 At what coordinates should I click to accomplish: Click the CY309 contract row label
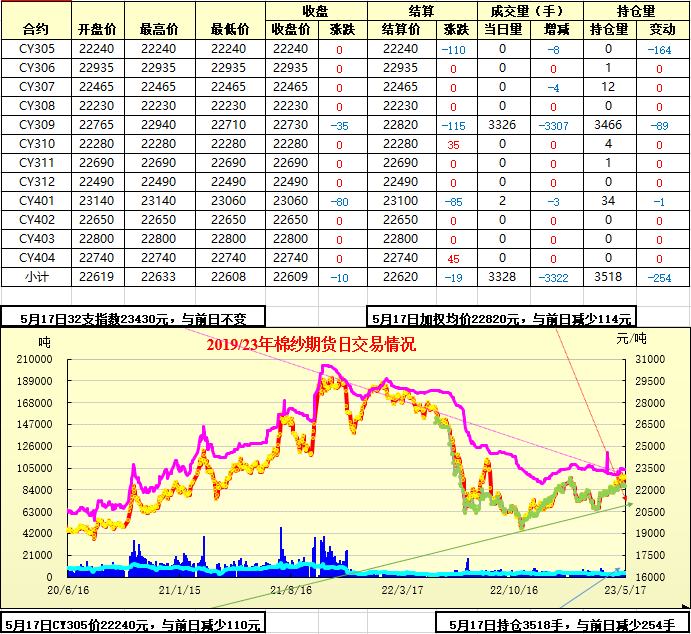[37, 125]
